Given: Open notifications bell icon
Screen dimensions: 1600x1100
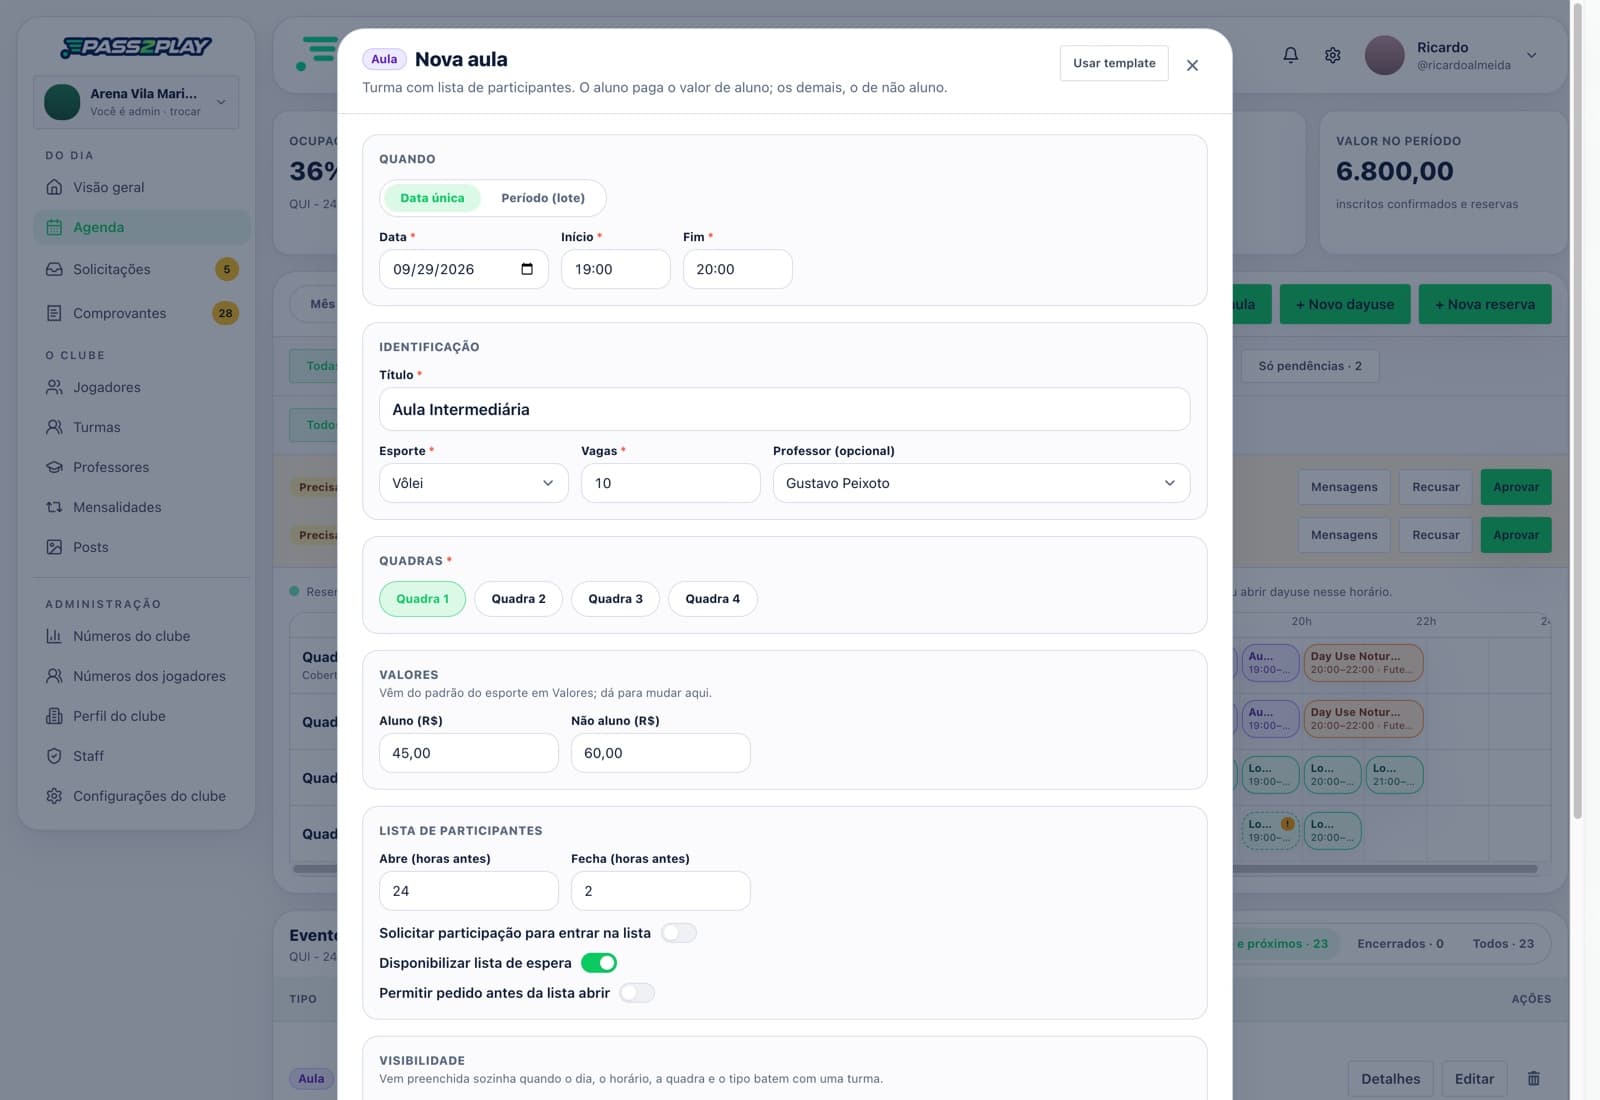Looking at the screenshot, I should (x=1291, y=55).
